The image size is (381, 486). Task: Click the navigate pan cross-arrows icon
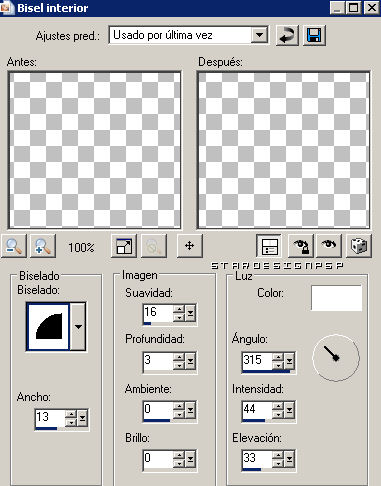189,246
